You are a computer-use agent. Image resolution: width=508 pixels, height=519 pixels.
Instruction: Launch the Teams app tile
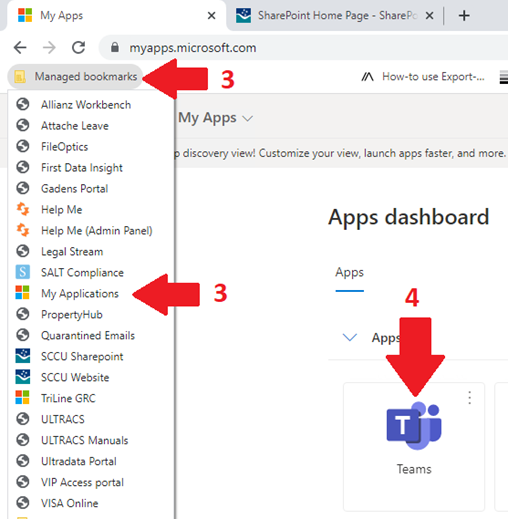point(414,447)
